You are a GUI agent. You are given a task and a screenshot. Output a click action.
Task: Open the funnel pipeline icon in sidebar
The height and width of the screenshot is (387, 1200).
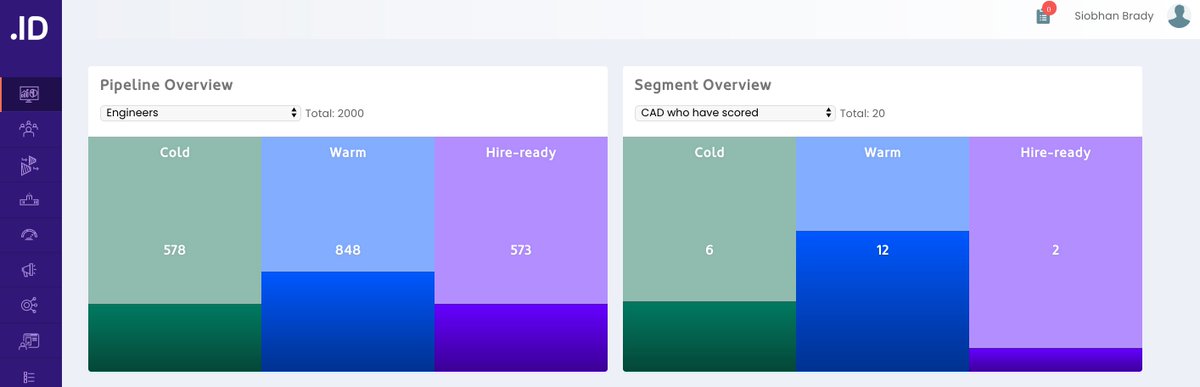click(x=29, y=165)
